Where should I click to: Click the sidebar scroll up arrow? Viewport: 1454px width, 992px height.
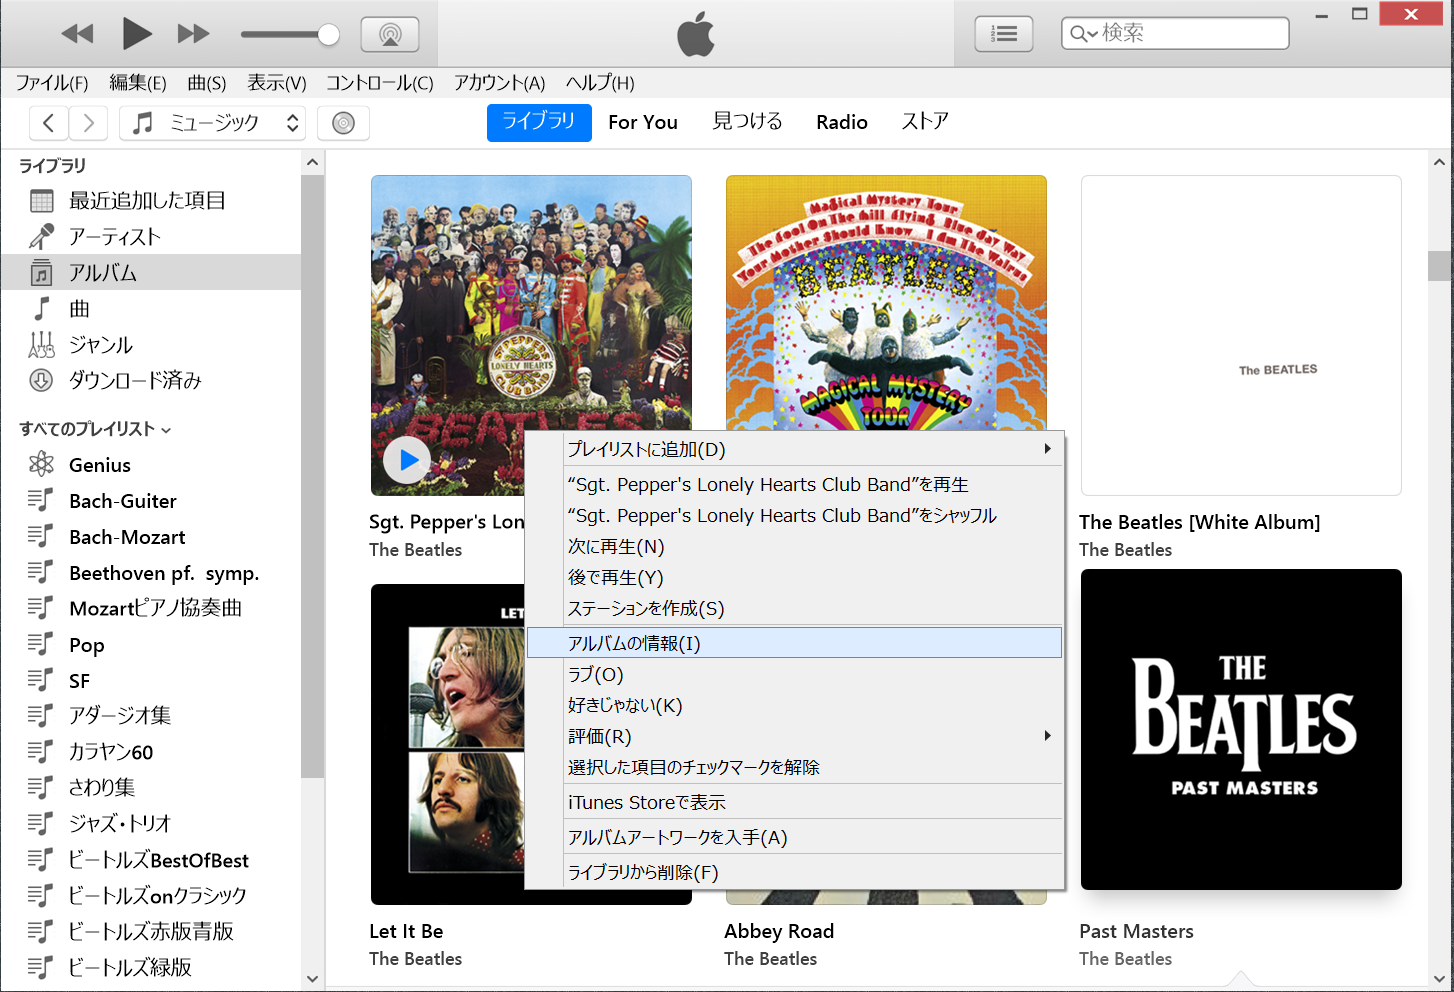312,162
